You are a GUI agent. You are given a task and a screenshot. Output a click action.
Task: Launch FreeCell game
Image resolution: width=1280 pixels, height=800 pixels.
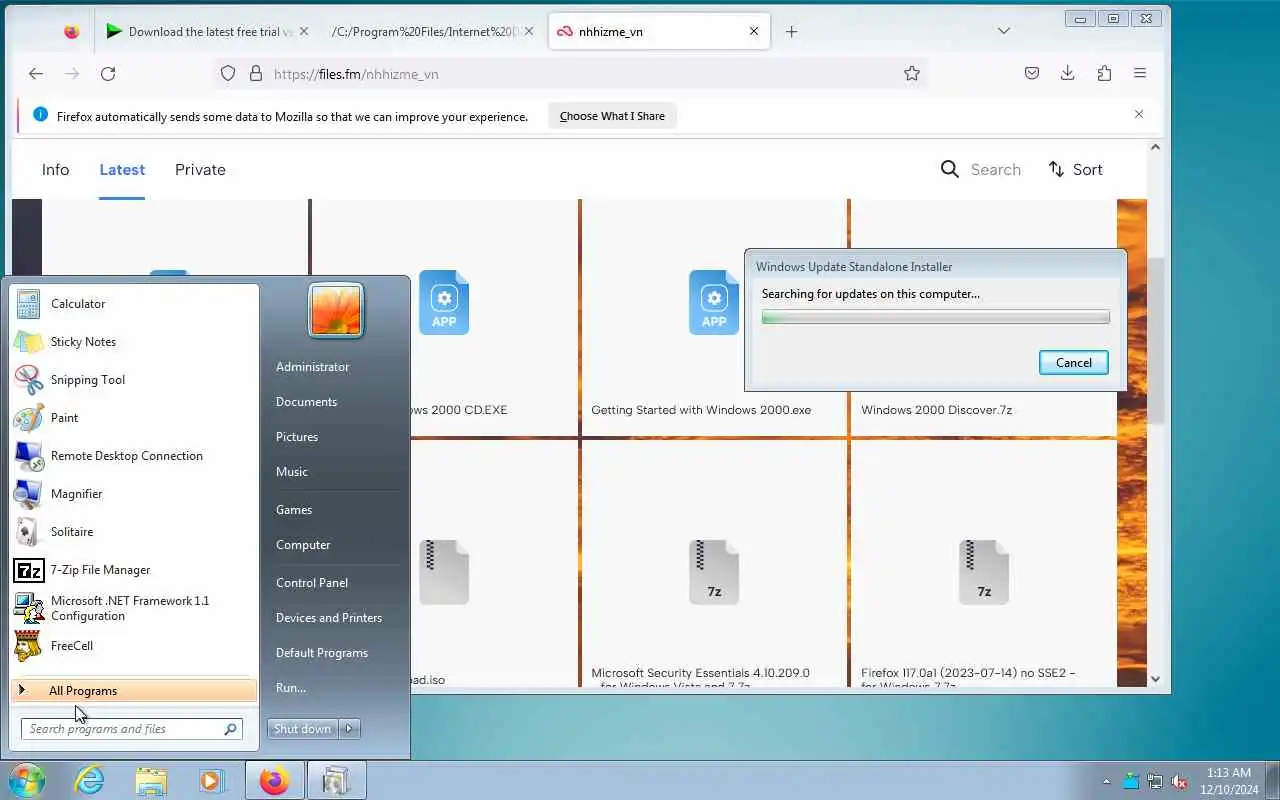coord(134,646)
